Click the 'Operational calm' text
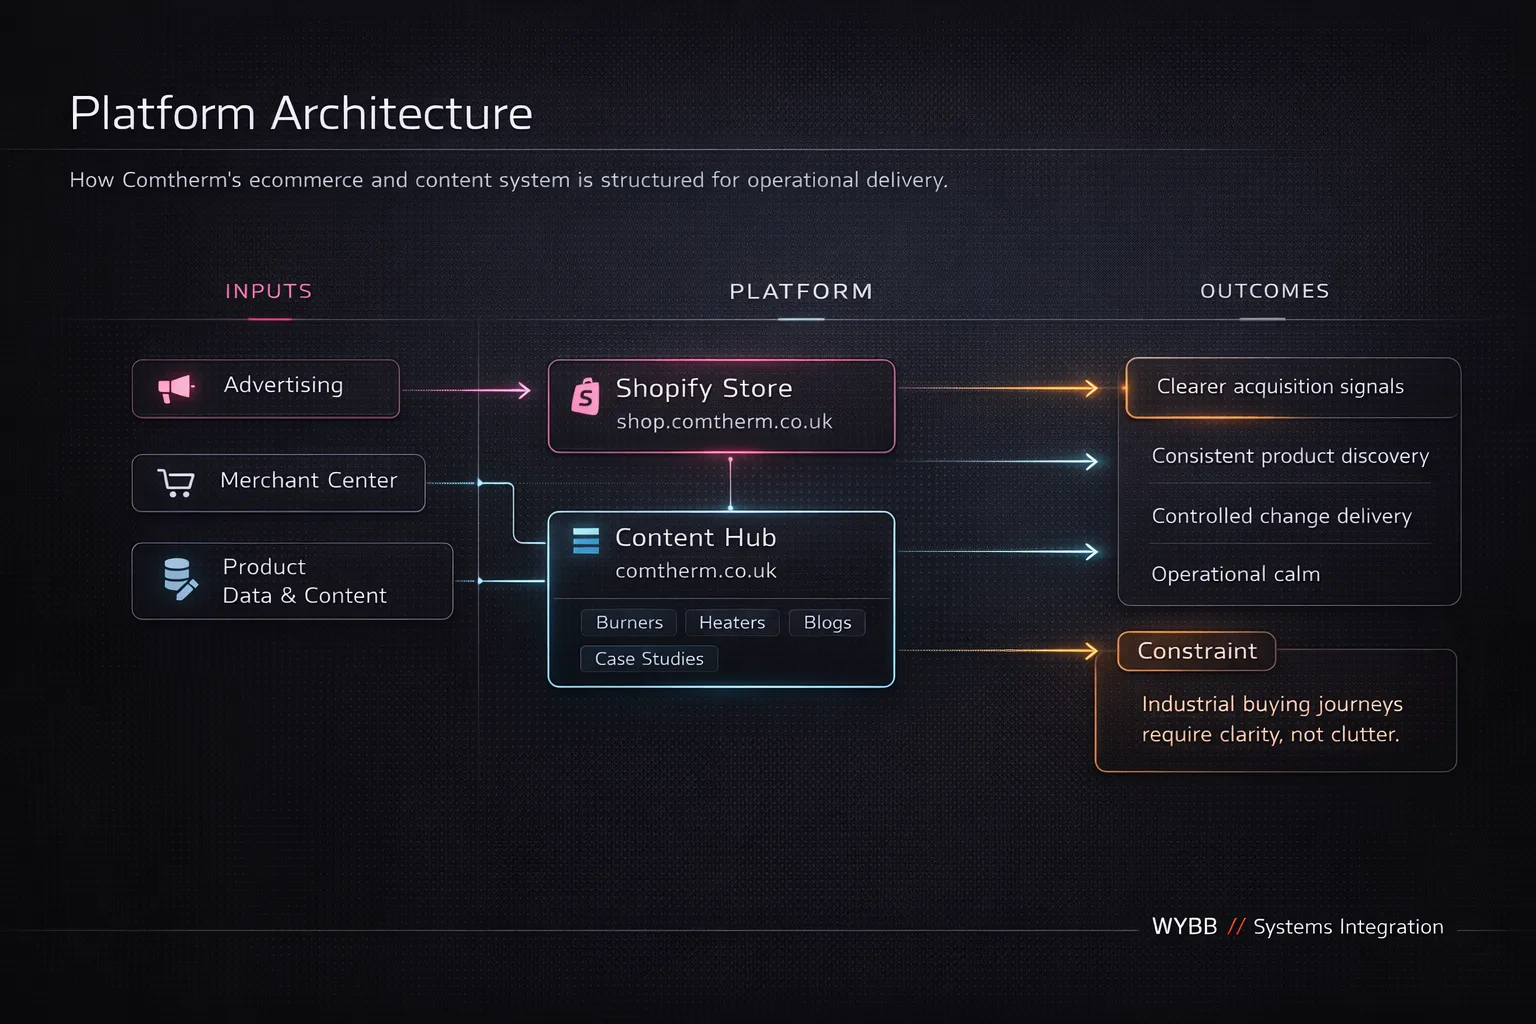This screenshot has height=1024, width=1536. coord(1236,574)
